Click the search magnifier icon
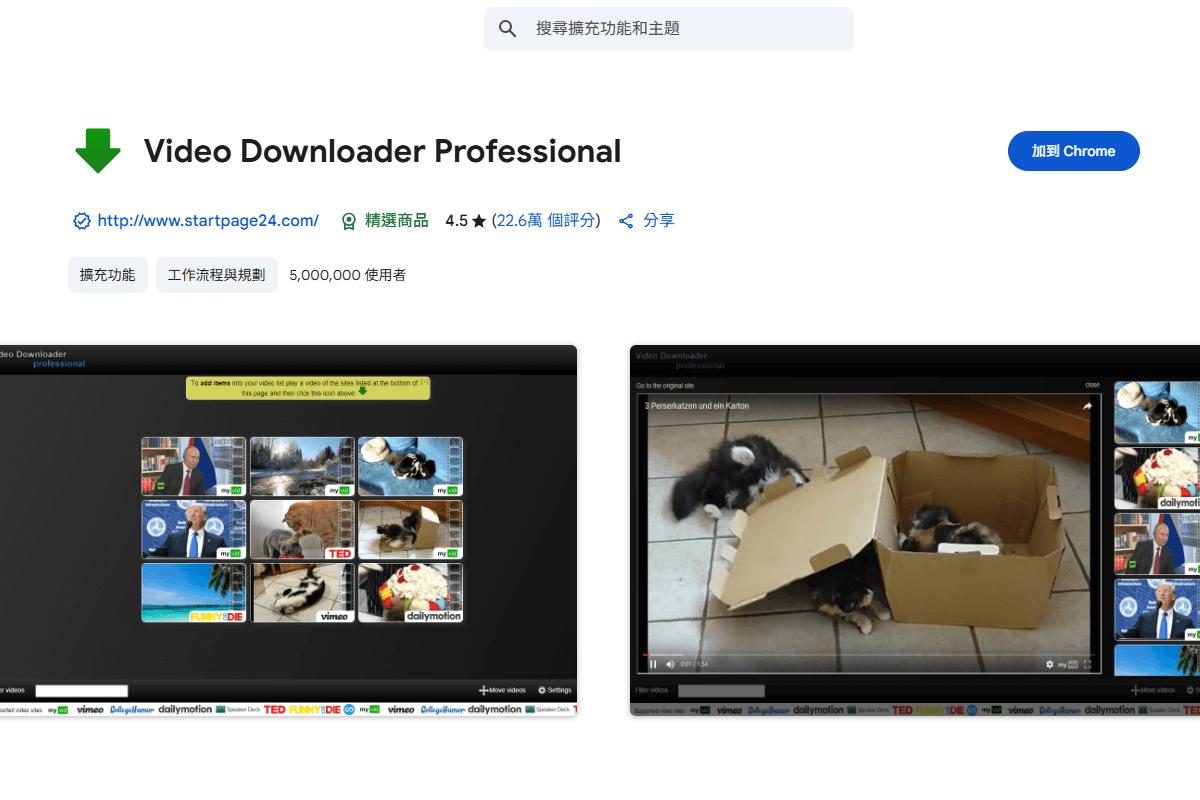 click(x=508, y=29)
